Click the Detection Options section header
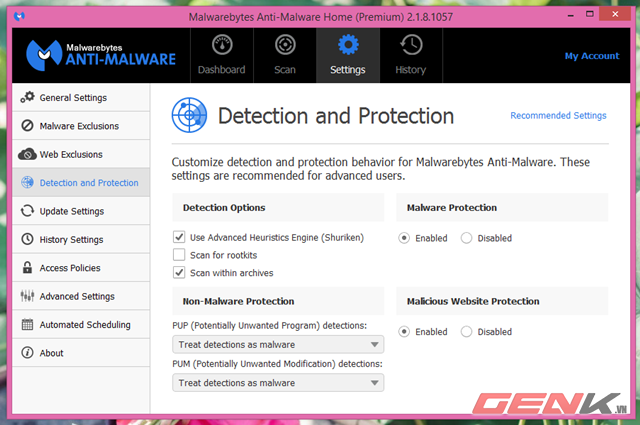 278,207
